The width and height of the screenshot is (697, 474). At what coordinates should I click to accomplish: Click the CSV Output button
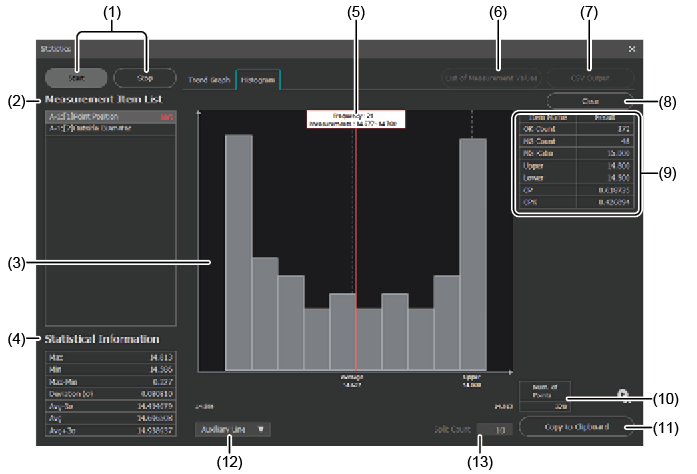point(589,77)
